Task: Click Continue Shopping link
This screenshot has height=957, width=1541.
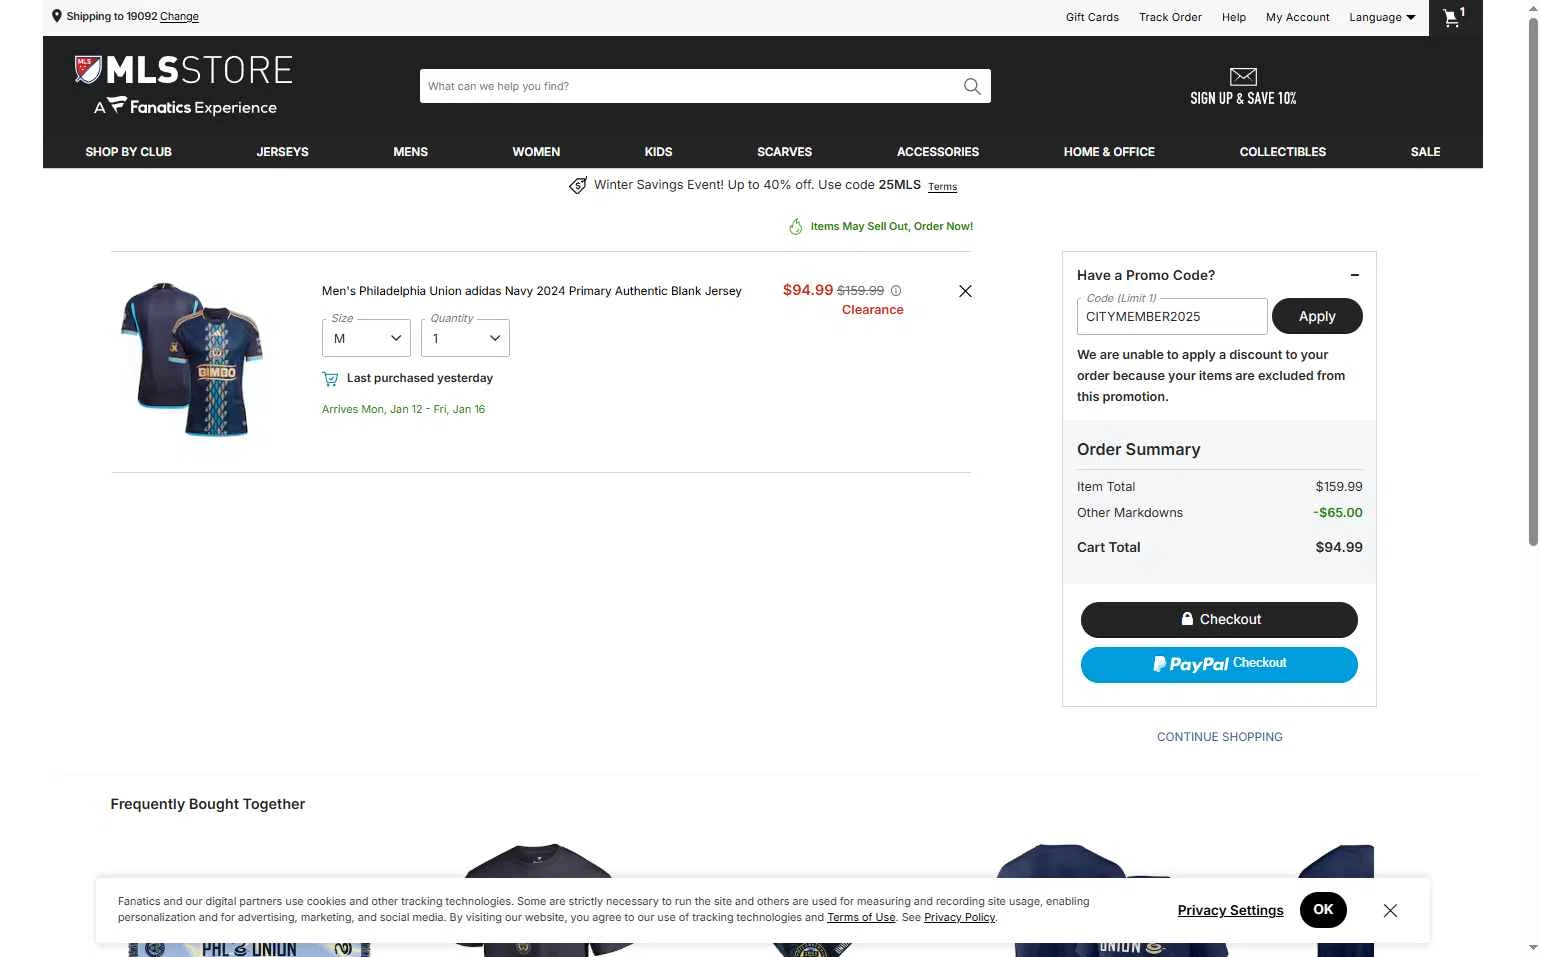Action: pyautogui.click(x=1219, y=737)
